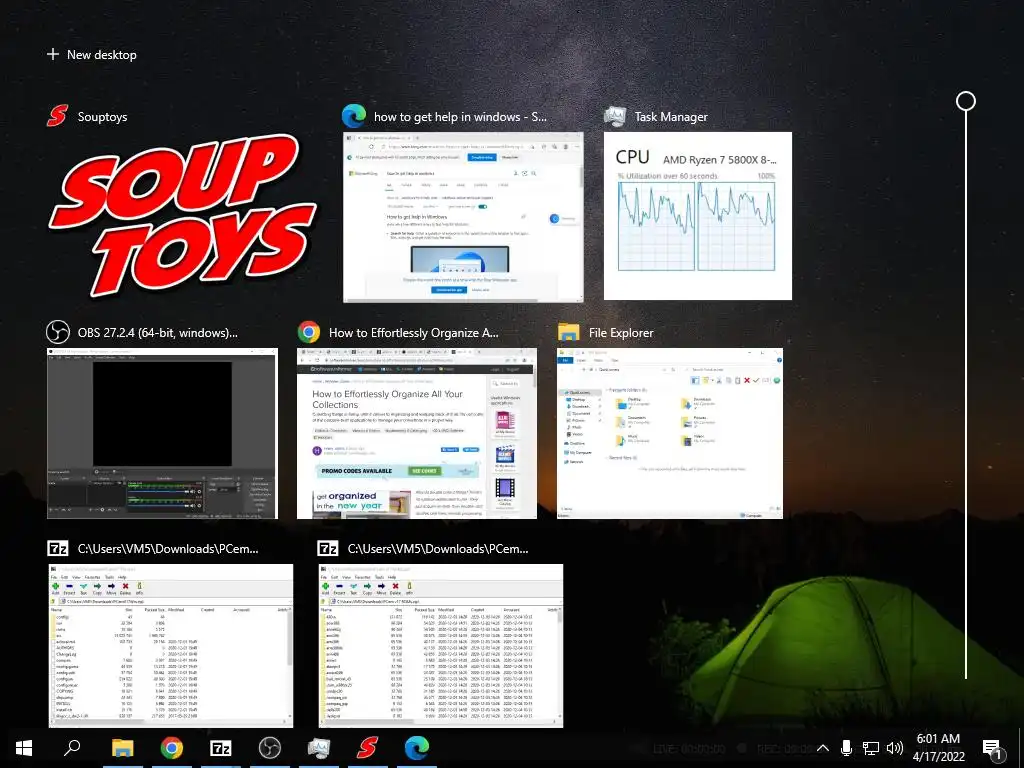Select the 7-Zip thumbnail listing ChangeLog and COPYING

[170, 645]
